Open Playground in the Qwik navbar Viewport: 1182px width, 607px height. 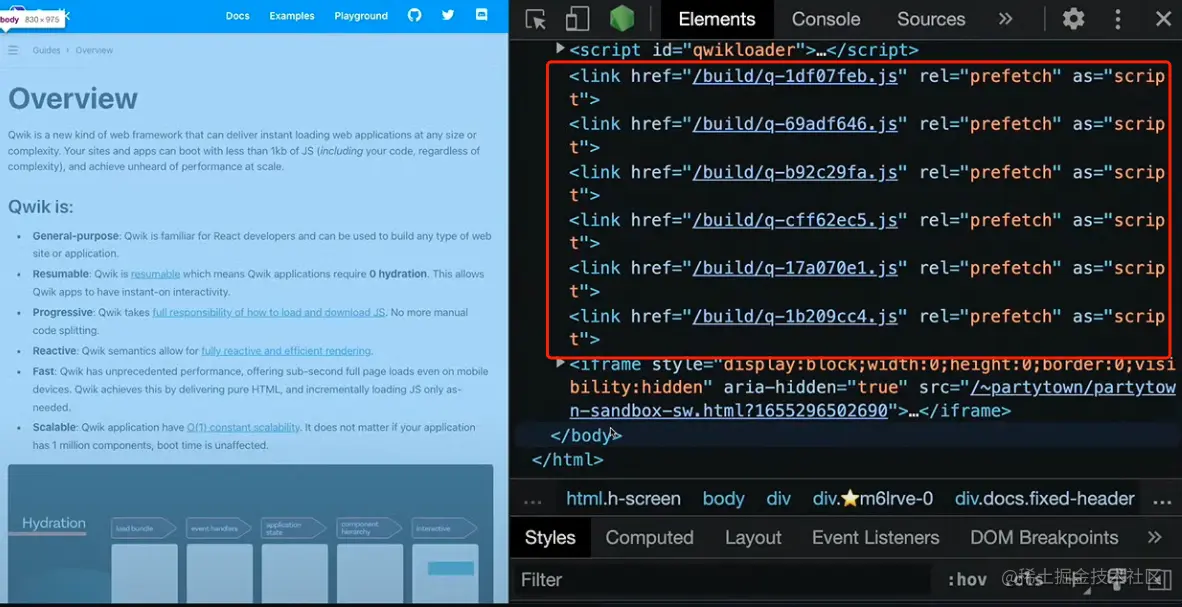[x=361, y=16]
